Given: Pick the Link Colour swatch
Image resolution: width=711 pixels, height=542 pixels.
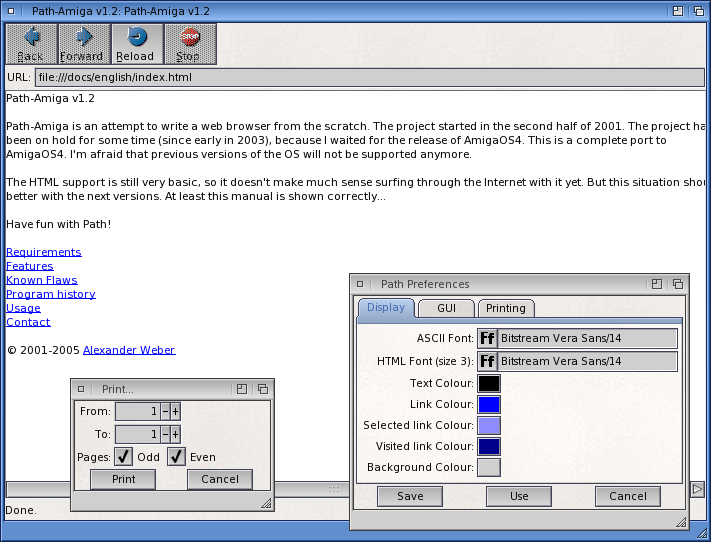Looking at the screenshot, I should [489, 405].
